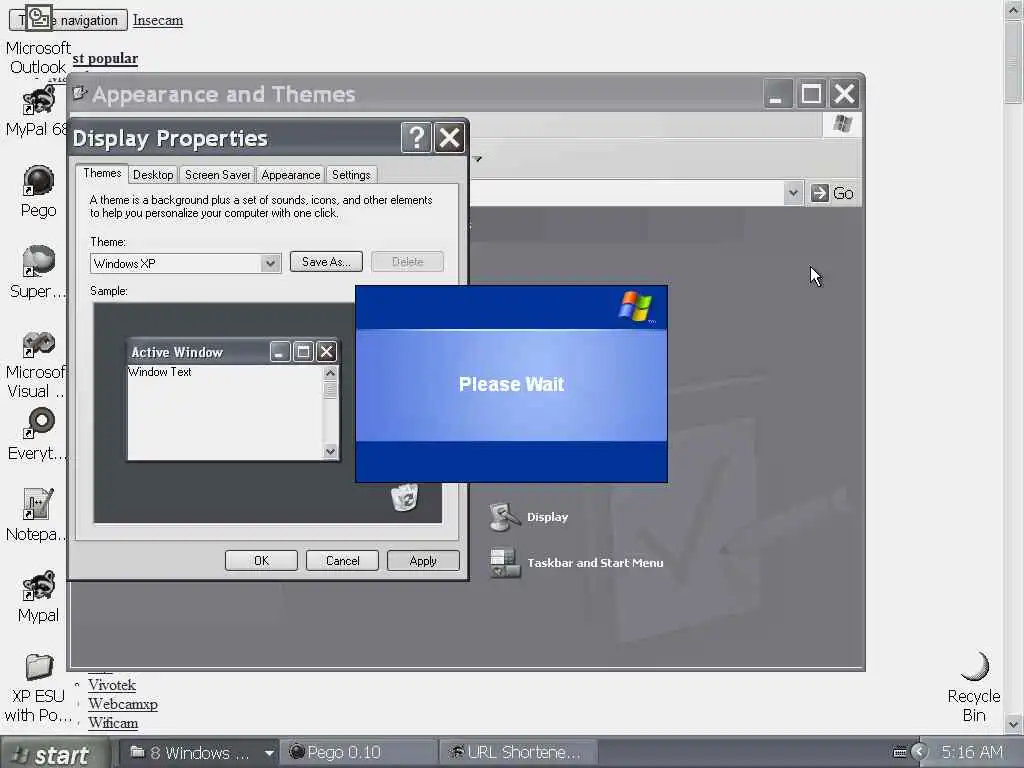Click recycle bin icon in theme sample

(405, 498)
